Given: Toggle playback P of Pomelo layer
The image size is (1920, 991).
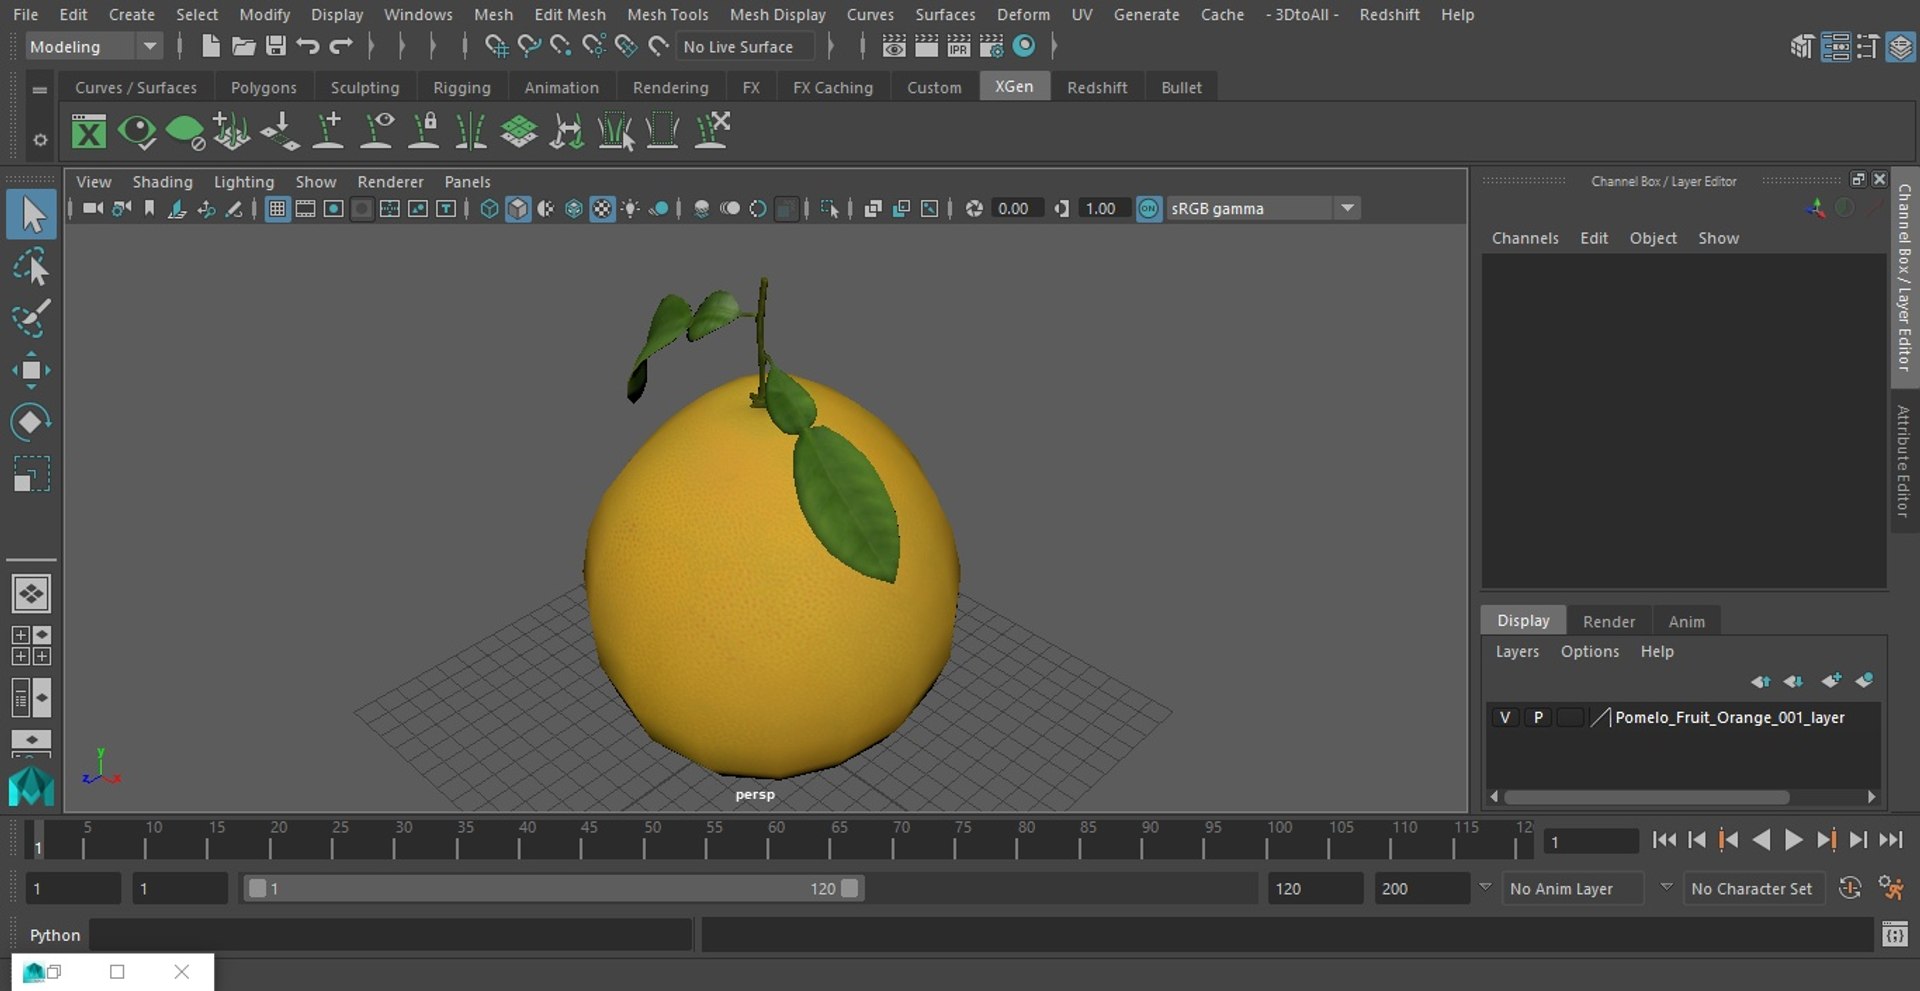Looking at the screenshot, I should click(x=1538, y=717).
